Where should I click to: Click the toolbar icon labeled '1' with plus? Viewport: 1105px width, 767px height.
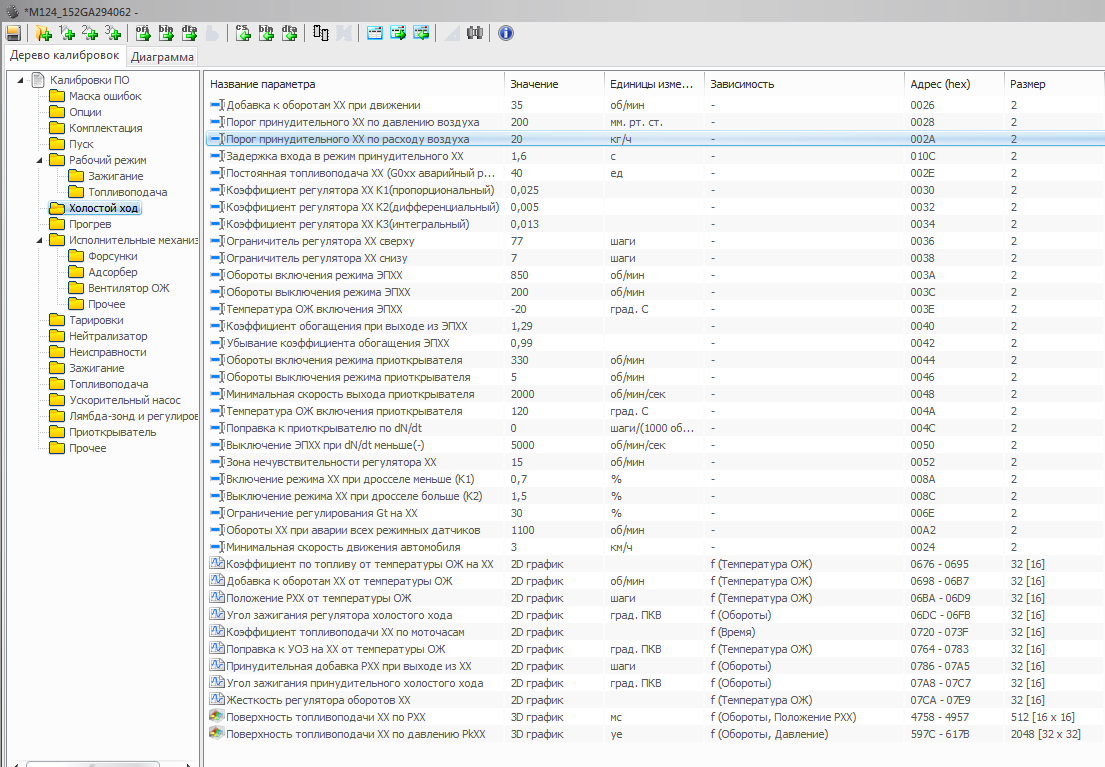(x=66, y=33)
